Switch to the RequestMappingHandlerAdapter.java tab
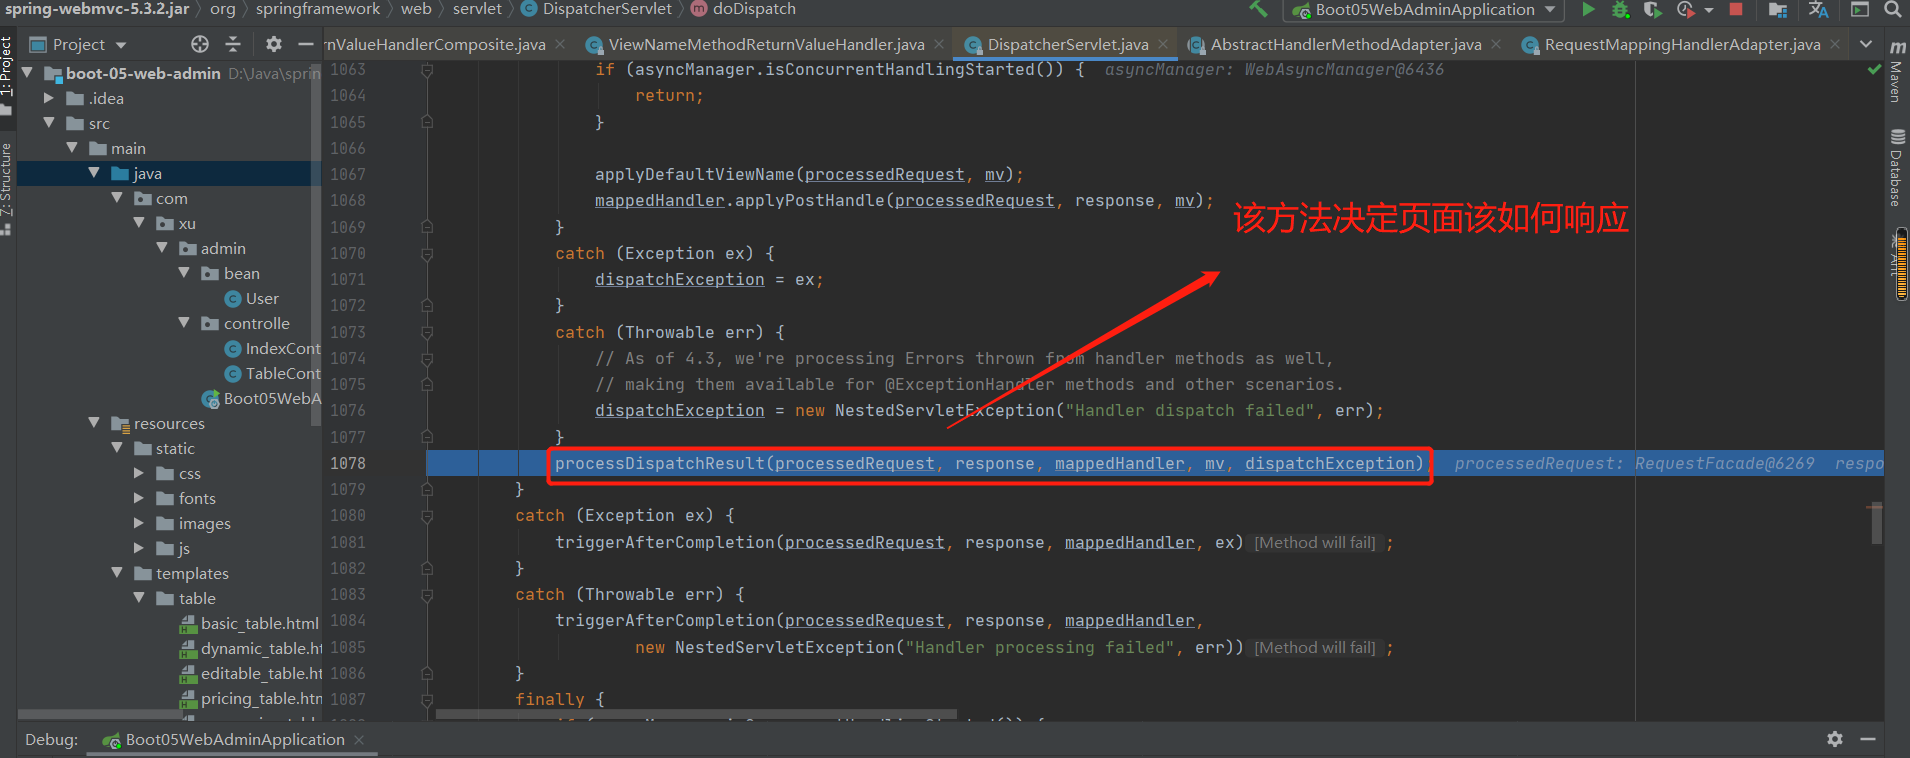 pyautogui.click(x=1682, y=44)
